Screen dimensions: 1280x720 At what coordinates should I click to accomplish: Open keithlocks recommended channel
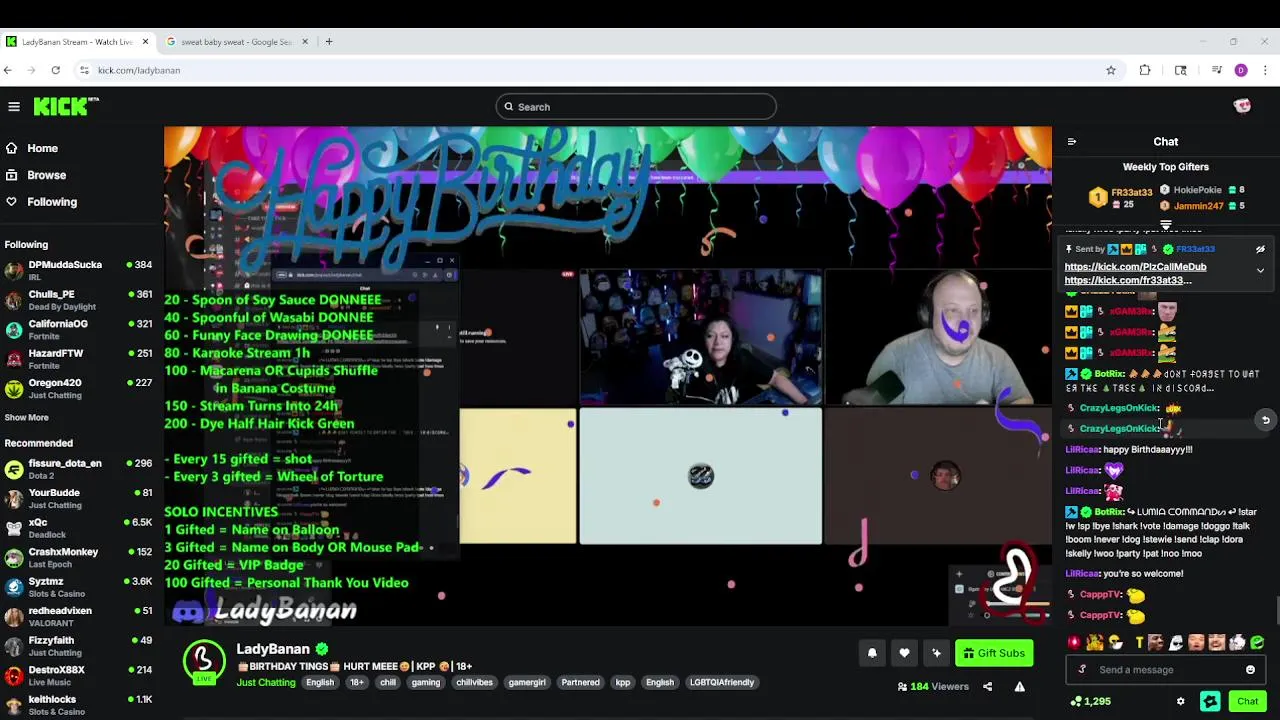[78, 705]
